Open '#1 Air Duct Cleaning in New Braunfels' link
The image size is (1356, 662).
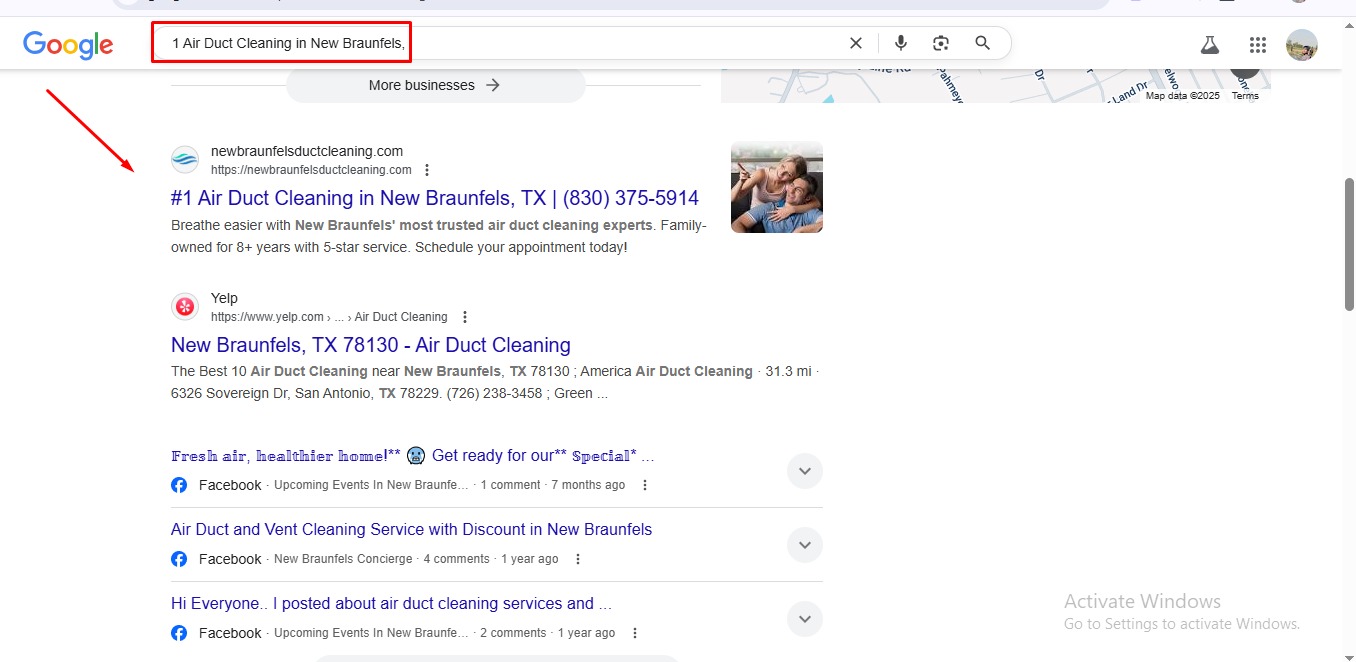434,198
